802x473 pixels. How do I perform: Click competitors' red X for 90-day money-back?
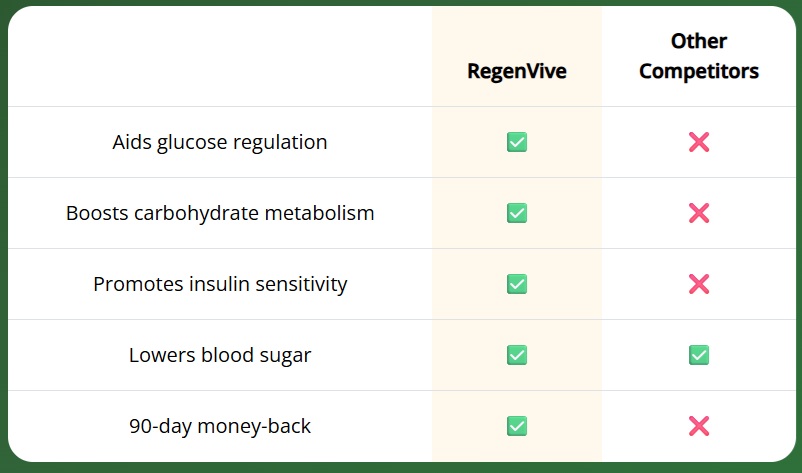click(x=699, y=426)
